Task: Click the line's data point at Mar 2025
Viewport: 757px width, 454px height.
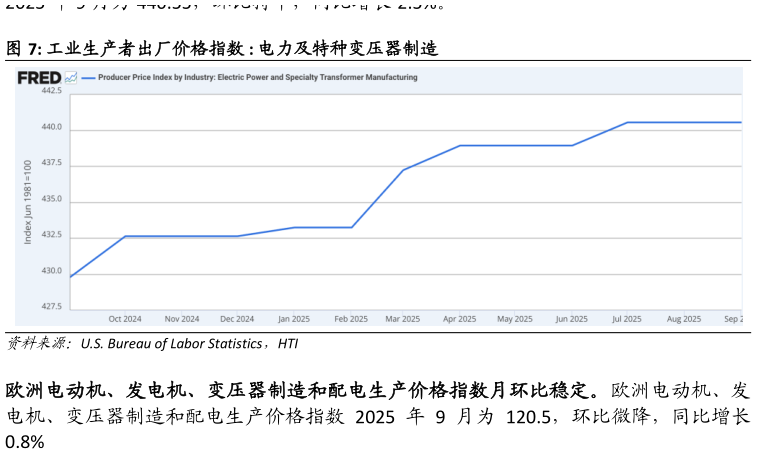Action: tap(403, 170)
